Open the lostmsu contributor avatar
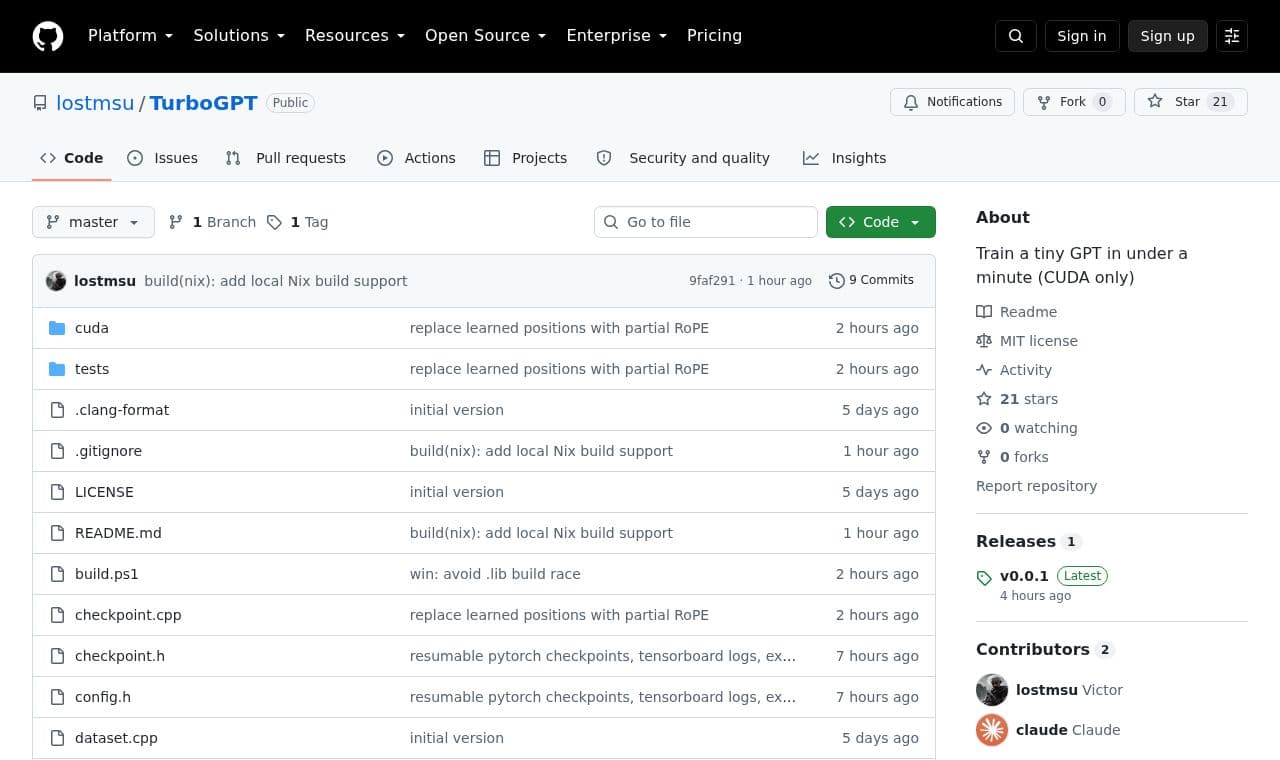Viewport: 1280px width, 760px height. pos(992,690)
